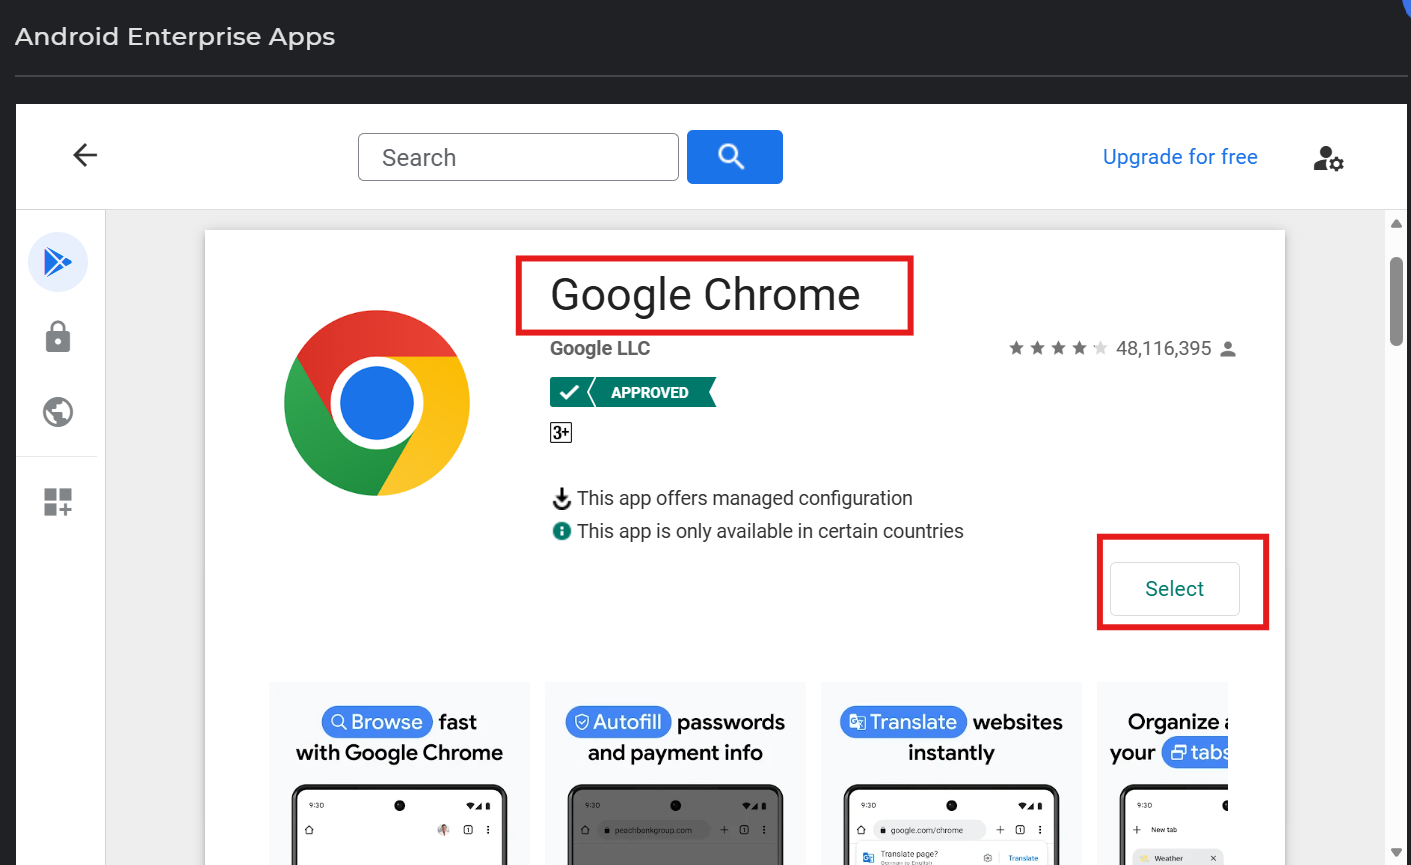The width and height of the screenshot is (1411, 865).
Task: Open the Play Store apps sidebar icon
Action: click(58, 262)
